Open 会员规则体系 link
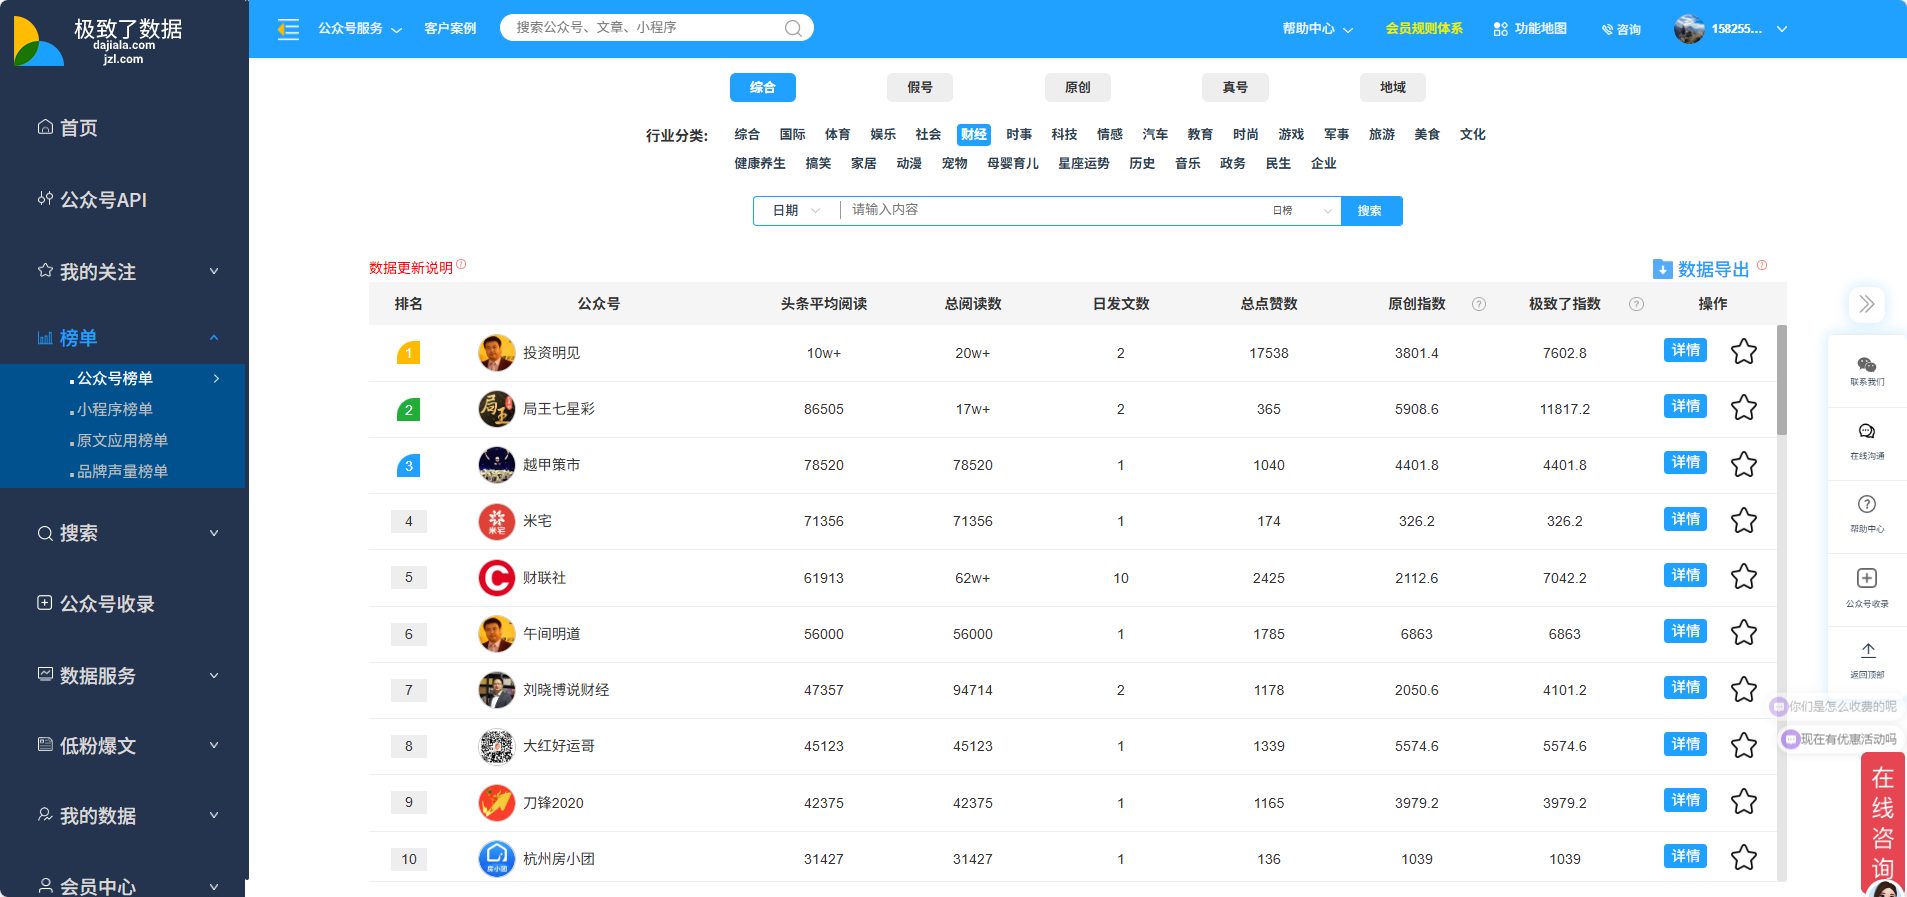Screen dimensions: 1907x897 (x=1424, y=29)
